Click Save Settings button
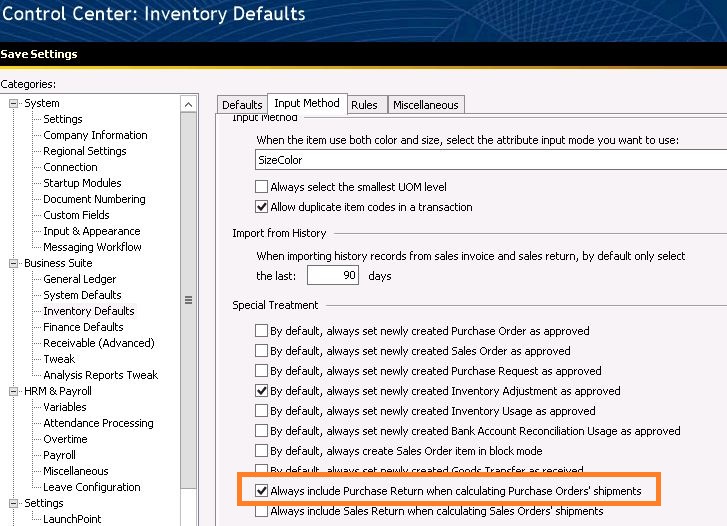 (39, 54)
